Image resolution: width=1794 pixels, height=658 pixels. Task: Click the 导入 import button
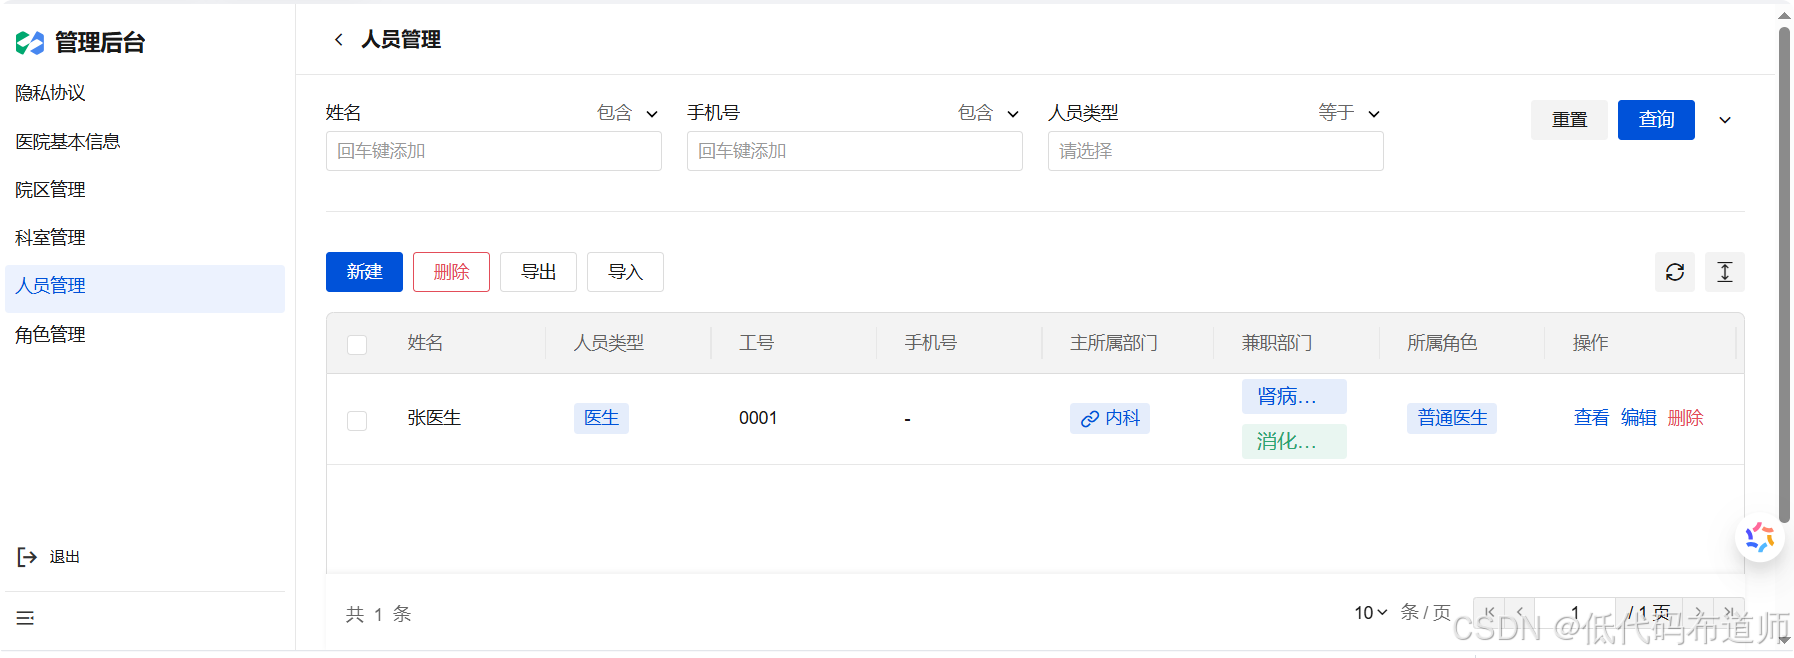point(625,272)
